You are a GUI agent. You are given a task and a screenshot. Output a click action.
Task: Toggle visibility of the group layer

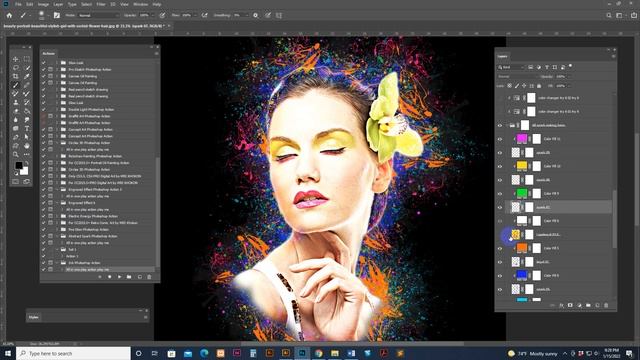pos(500,126)
